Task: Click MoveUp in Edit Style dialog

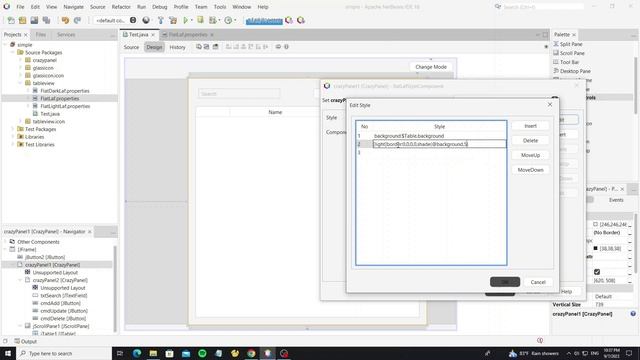Action: (x=530, y=155)
